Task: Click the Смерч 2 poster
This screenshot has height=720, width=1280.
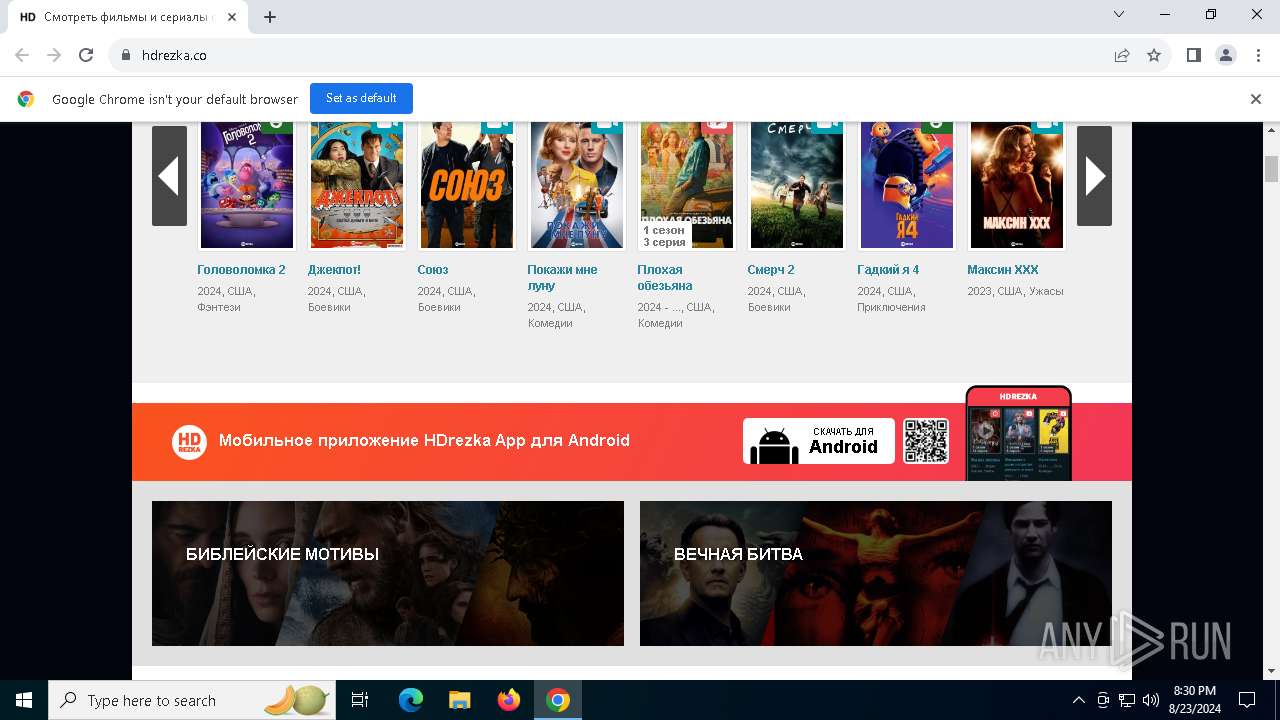Action: pyautogui.click(x=797, y=185)
